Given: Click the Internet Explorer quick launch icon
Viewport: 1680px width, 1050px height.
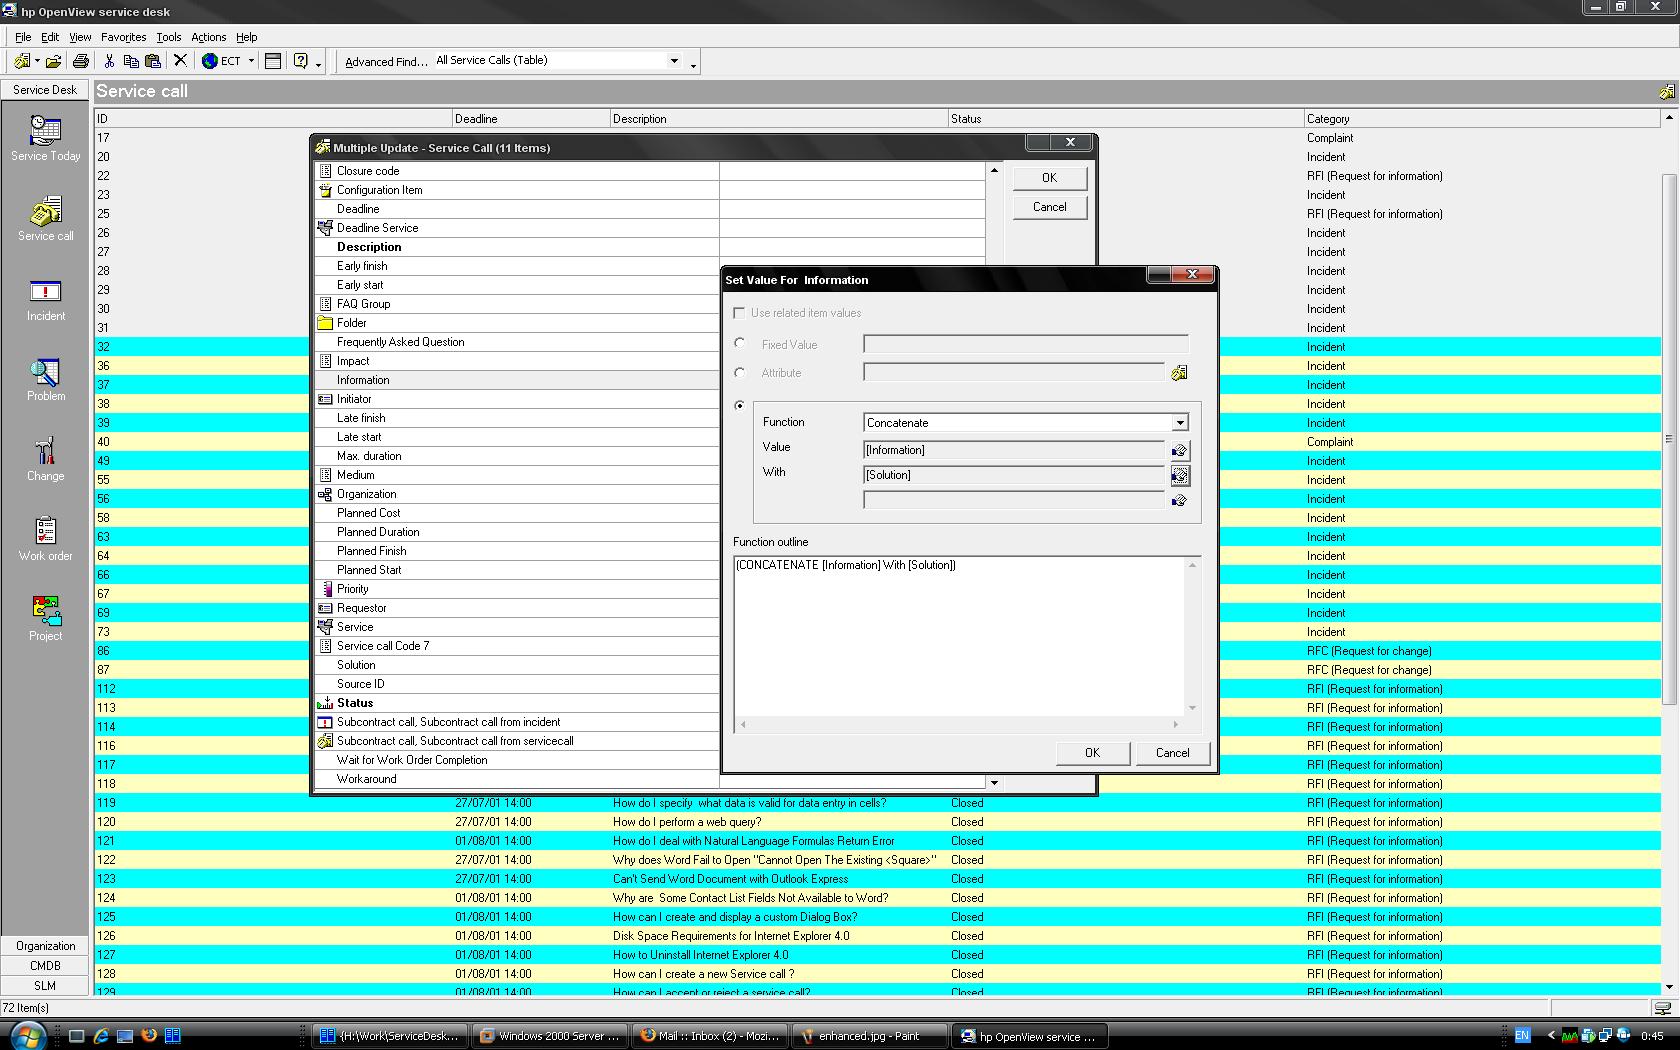Looking at the screenshot, I should click(101, 1036).
